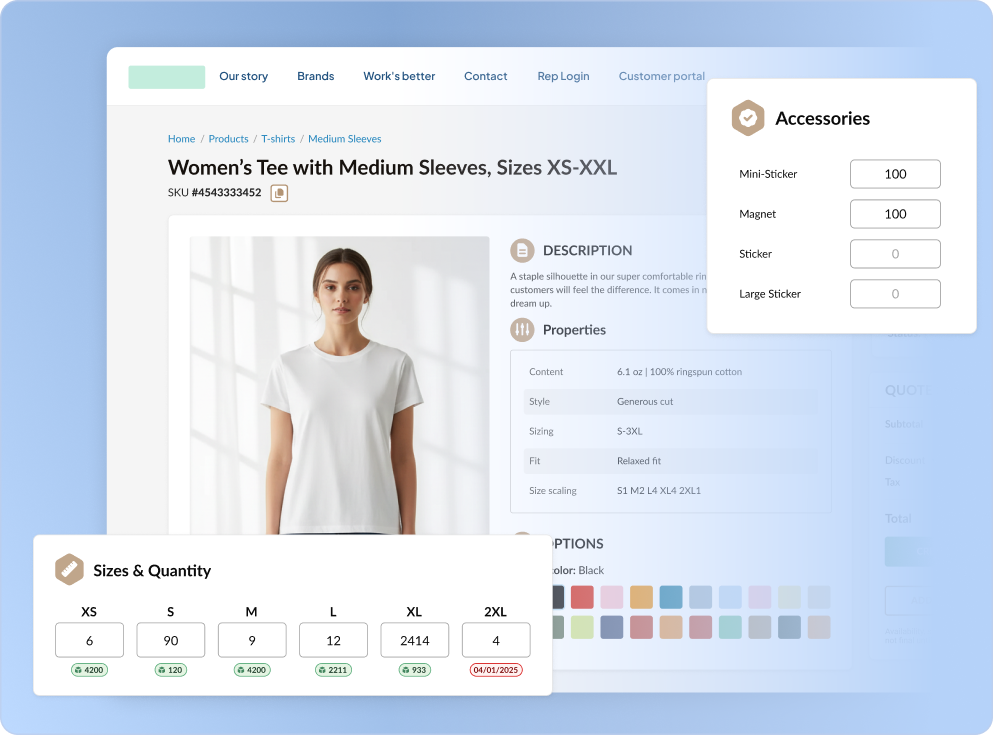
Task: Click the T-shirts breadcrumb link
Action: click(x=278, y=139)
